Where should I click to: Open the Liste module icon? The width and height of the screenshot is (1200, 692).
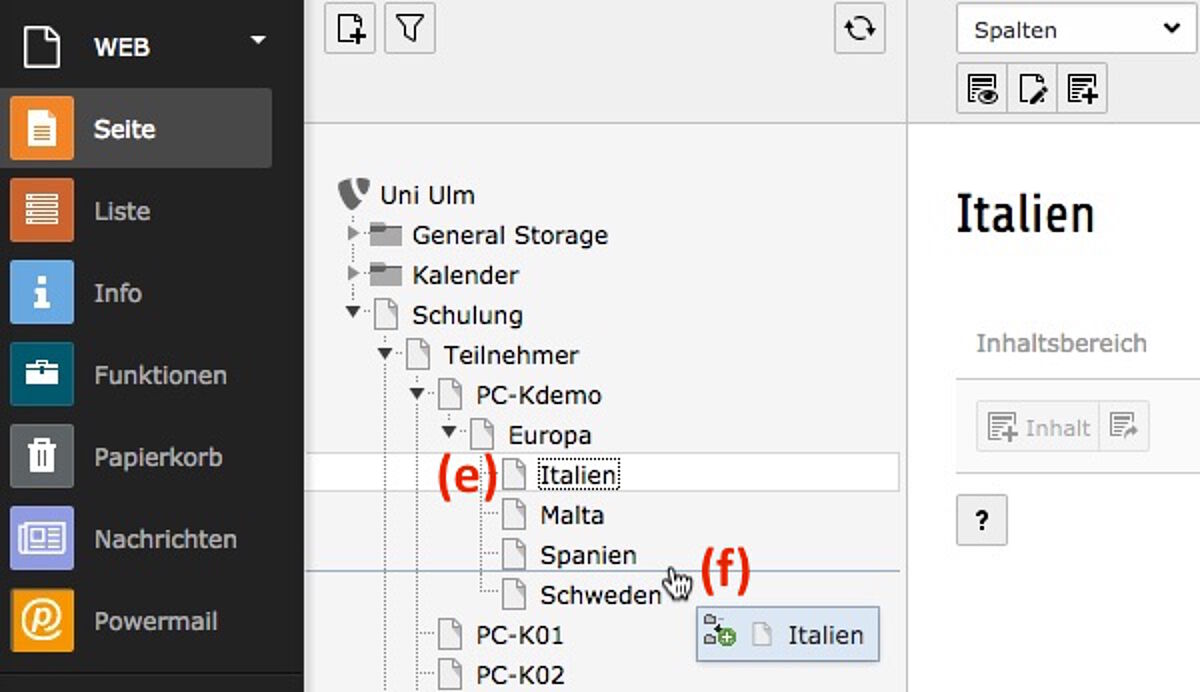point(42,210)
